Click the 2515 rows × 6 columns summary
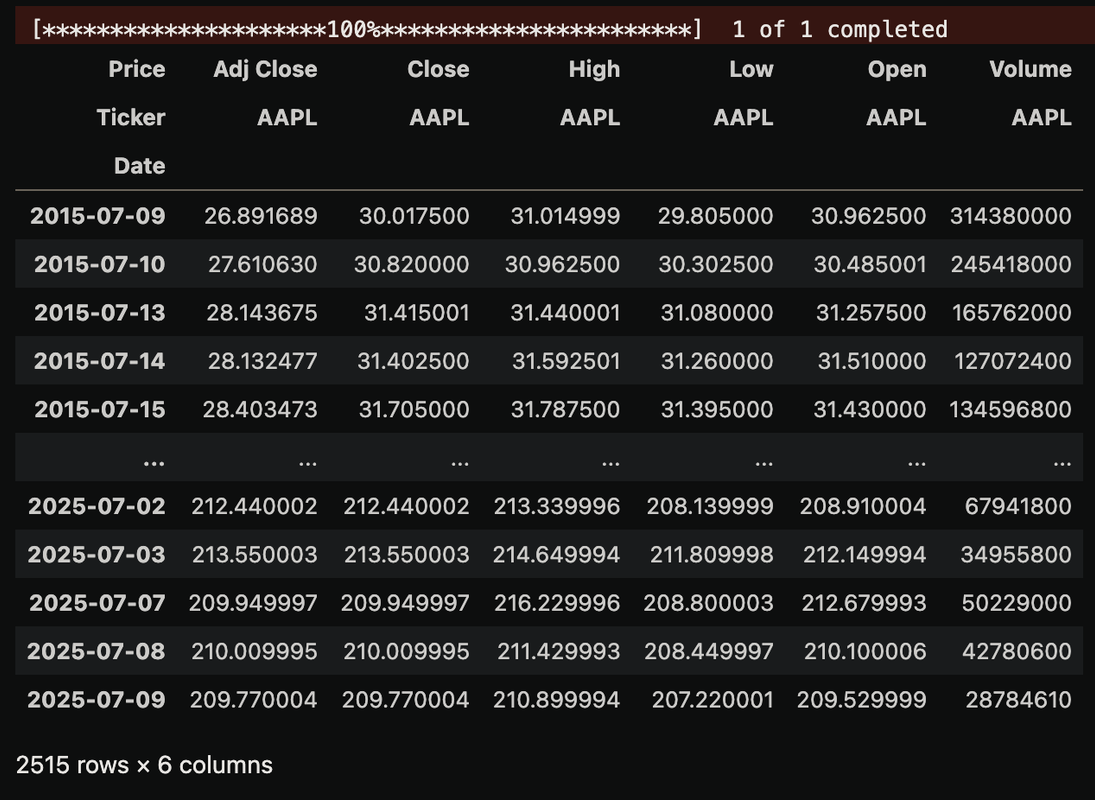 pos(145,765)
